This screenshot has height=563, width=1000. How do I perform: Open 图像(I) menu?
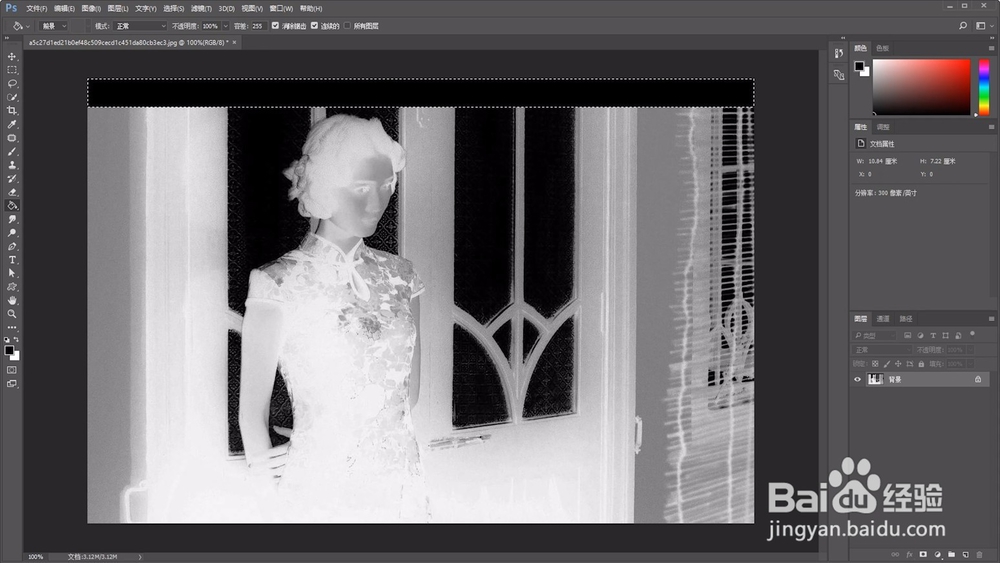91,8
